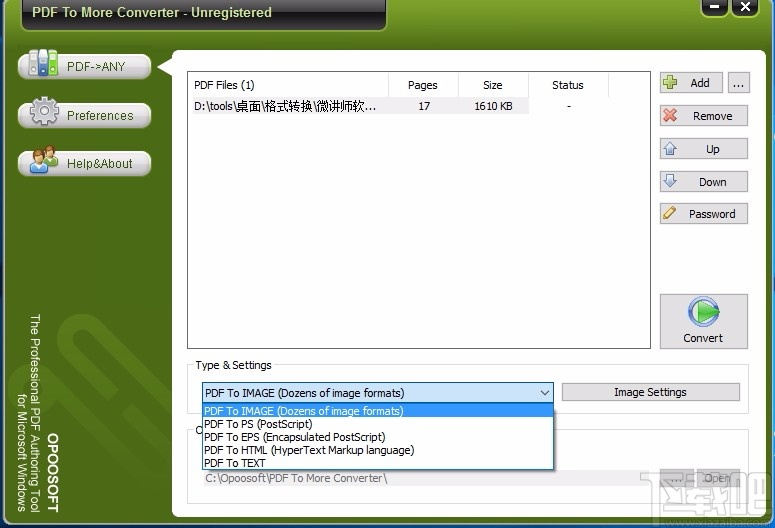The height and width of the screenshot is (528, 775).
Task: Click the Up arrow icon
Action: [x=670, y=148]
